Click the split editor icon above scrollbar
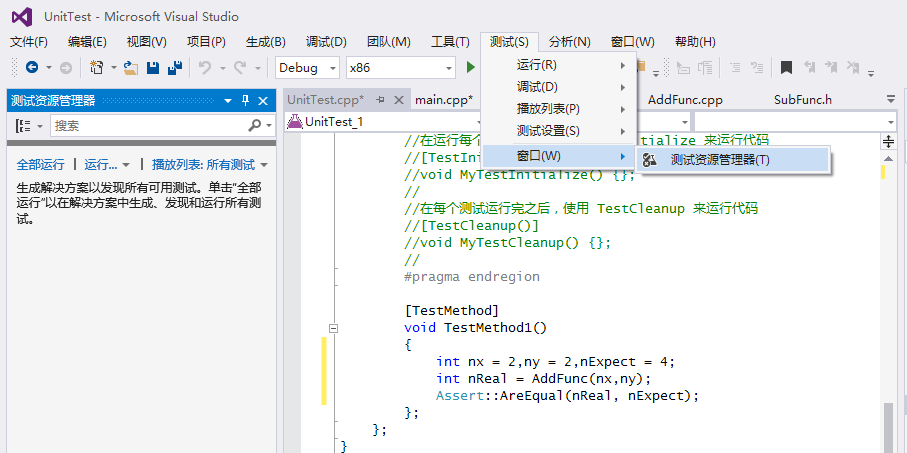 (888, 141)
